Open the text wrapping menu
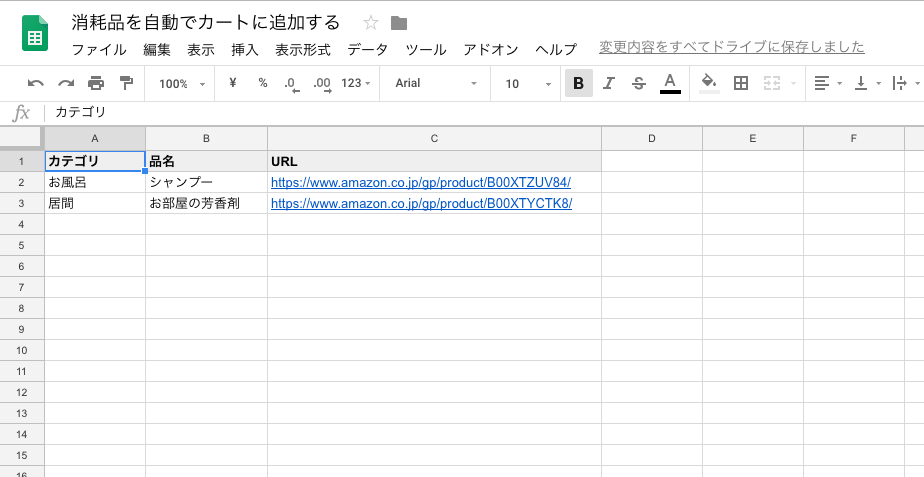924x477 pixels. tap(905, 83)
